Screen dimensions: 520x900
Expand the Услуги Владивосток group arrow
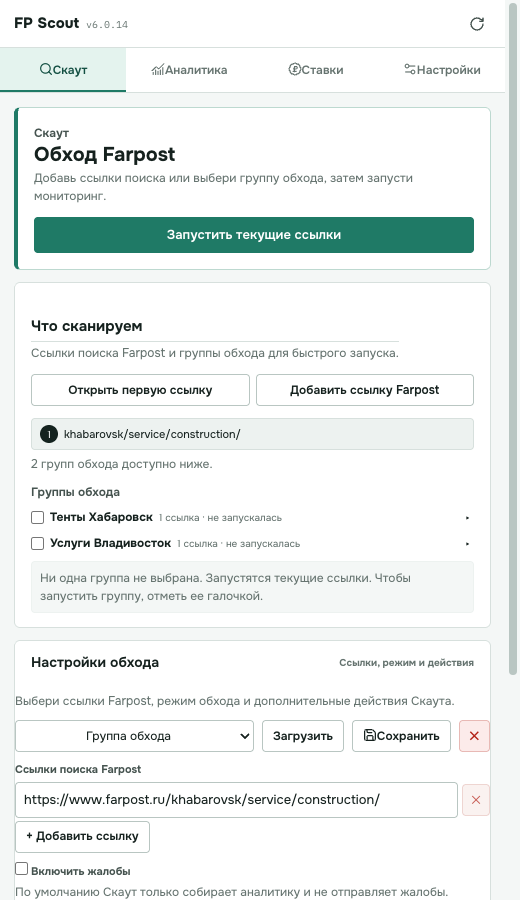tap(467, 544)
